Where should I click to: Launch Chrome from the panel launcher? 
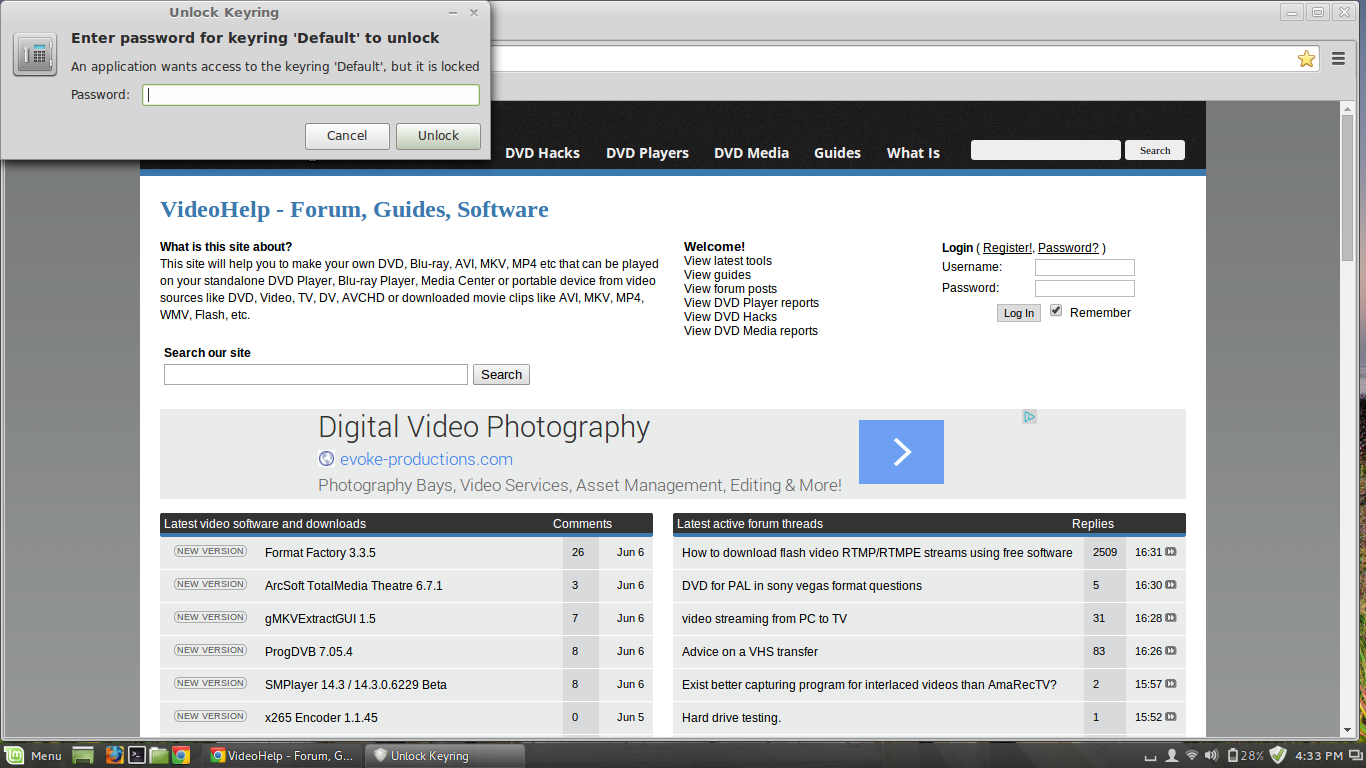click(181, 755)
